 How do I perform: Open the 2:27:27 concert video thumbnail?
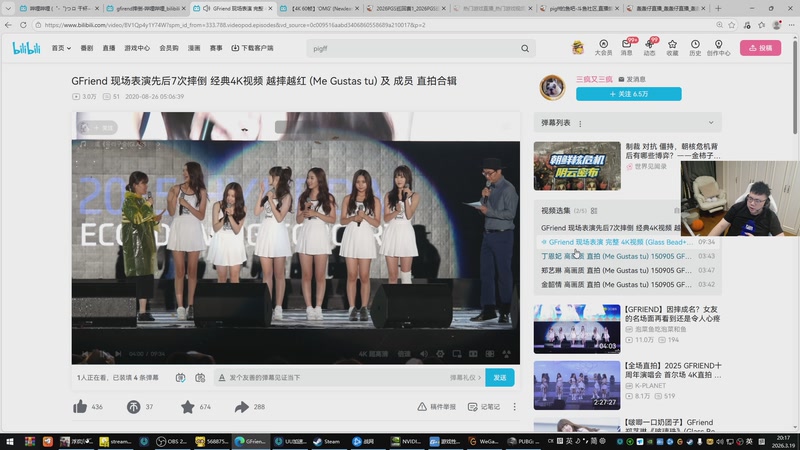pos(577,385)
